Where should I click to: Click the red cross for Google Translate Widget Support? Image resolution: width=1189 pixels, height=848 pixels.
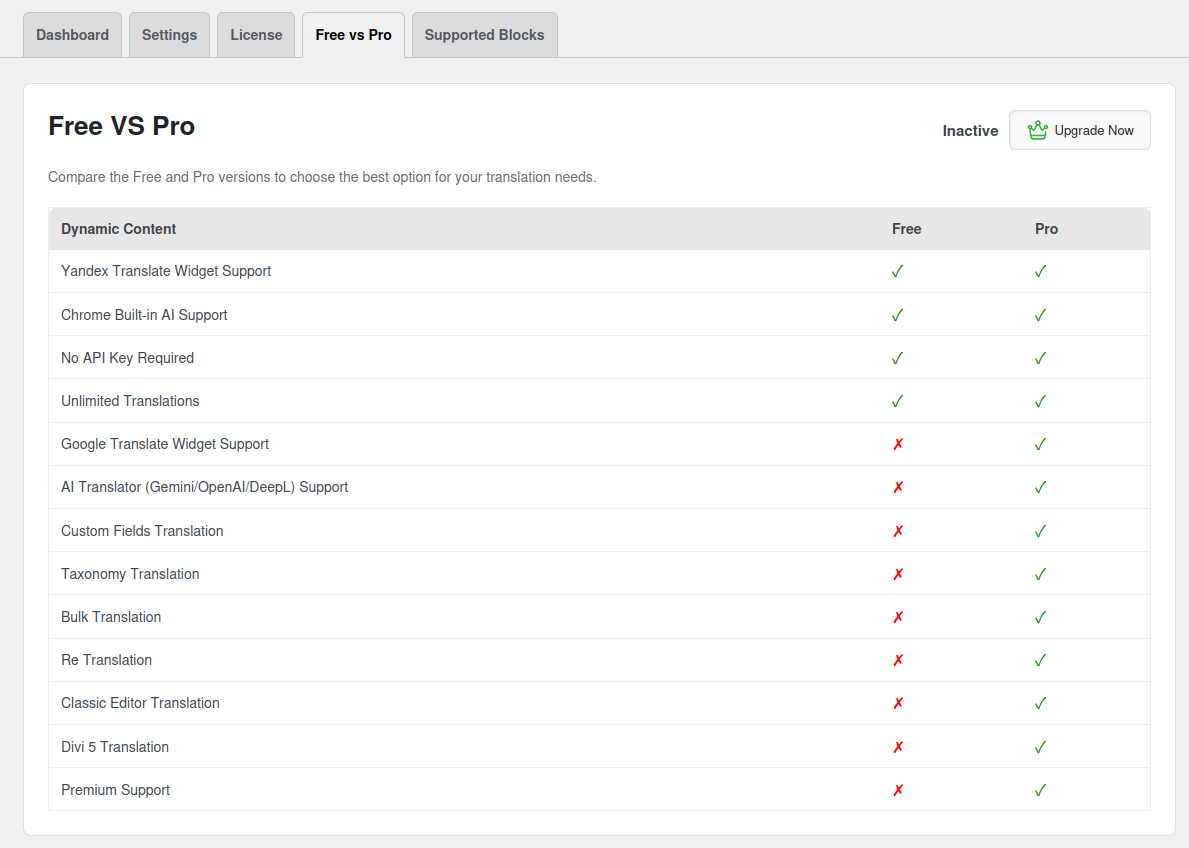click(x=899, y=444)
